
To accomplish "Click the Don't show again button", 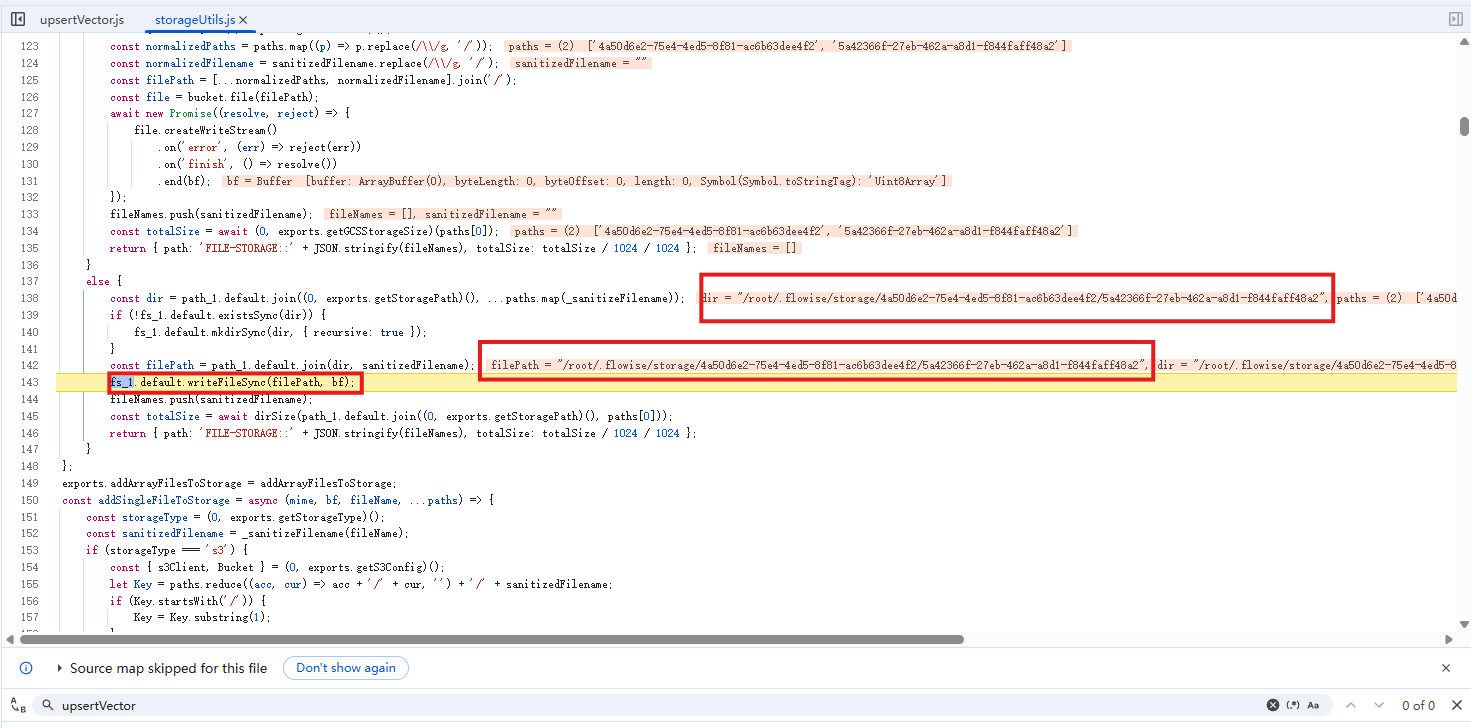I will (x=346, y=668).
